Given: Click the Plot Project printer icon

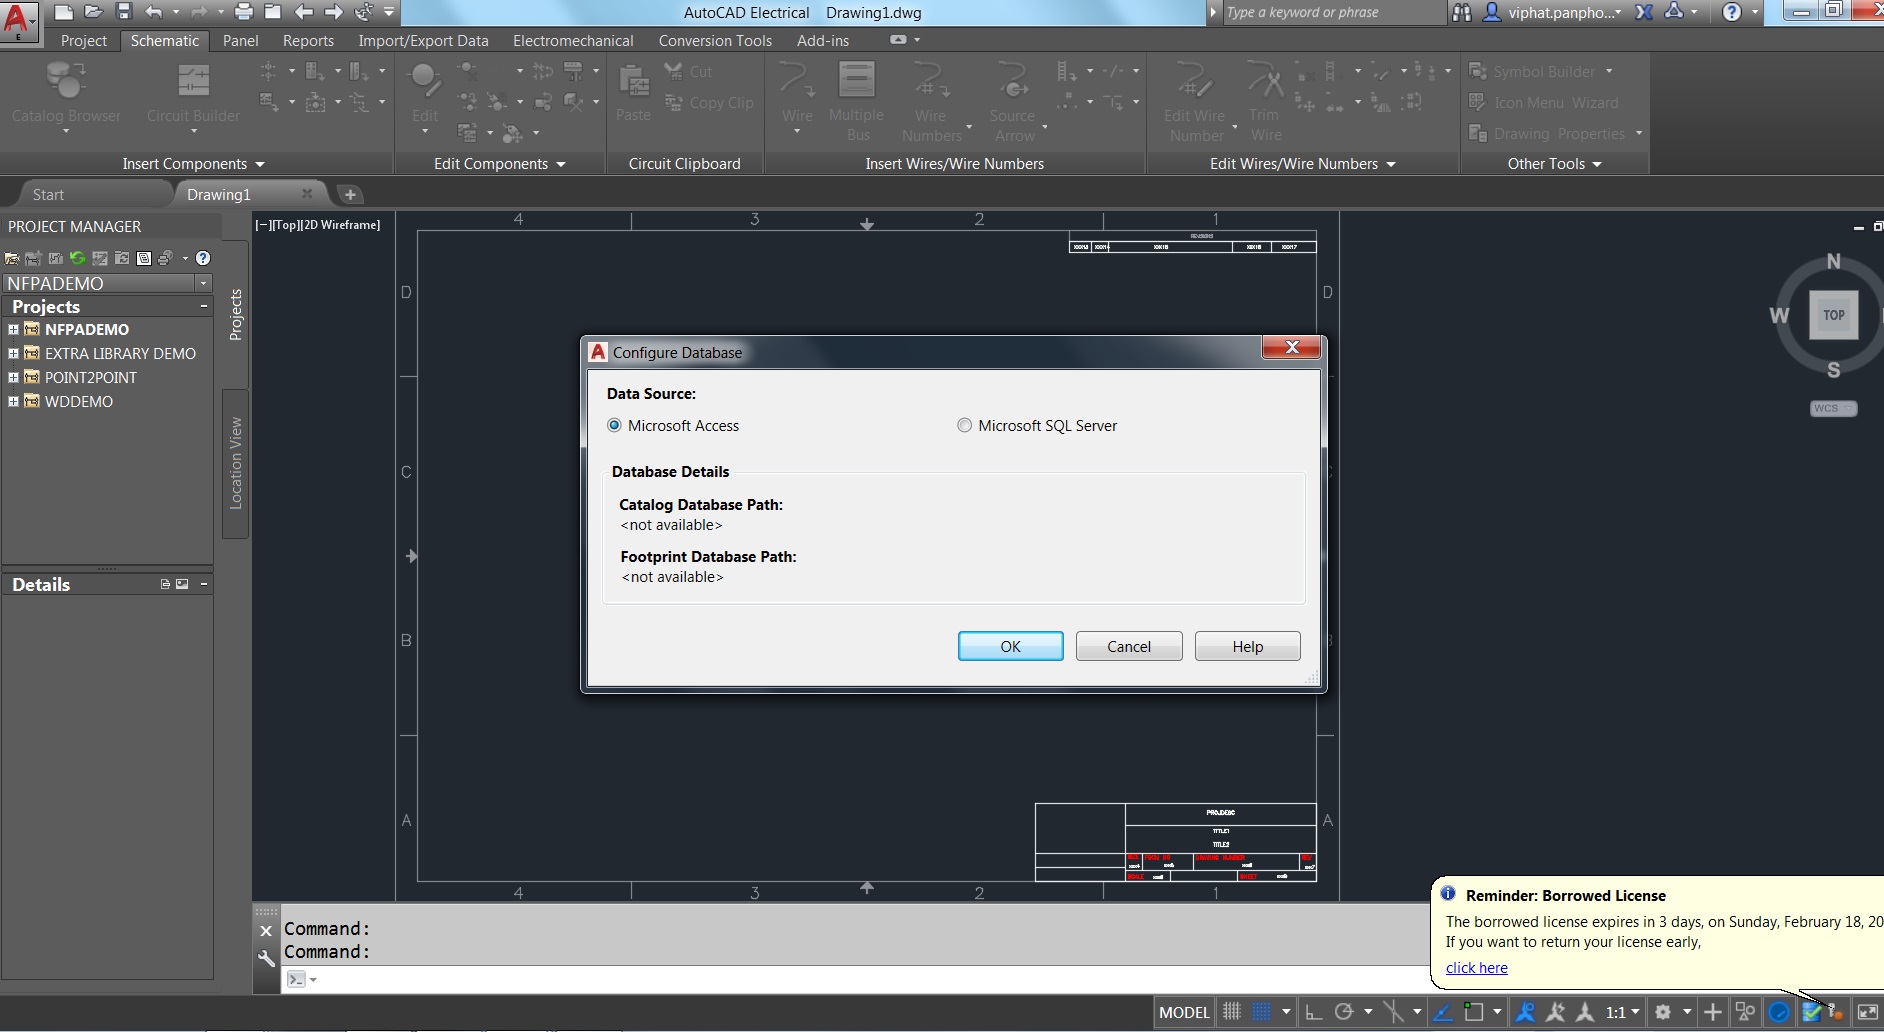Looking at the screenshot, I should point(163,258).
